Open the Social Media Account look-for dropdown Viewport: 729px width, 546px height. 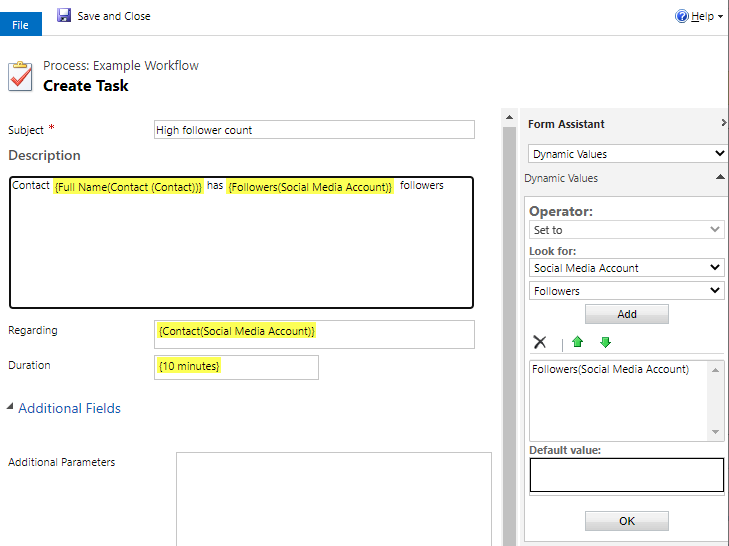(626, 268)
